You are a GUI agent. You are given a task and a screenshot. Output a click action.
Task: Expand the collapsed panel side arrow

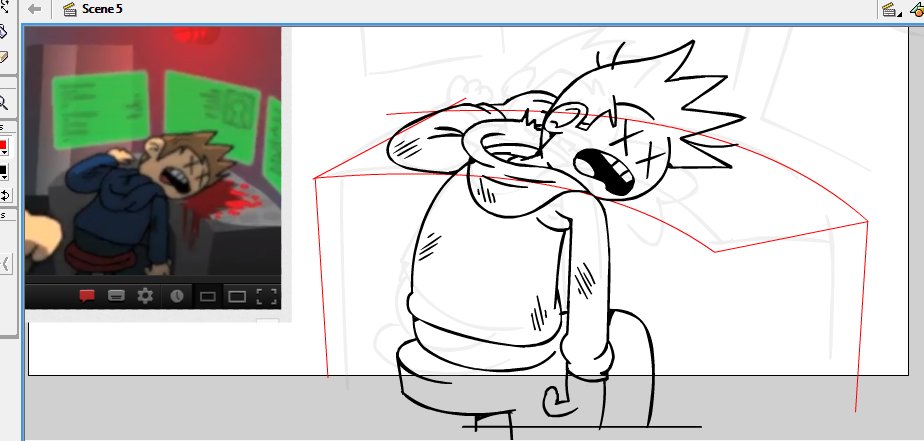(5, 264)
